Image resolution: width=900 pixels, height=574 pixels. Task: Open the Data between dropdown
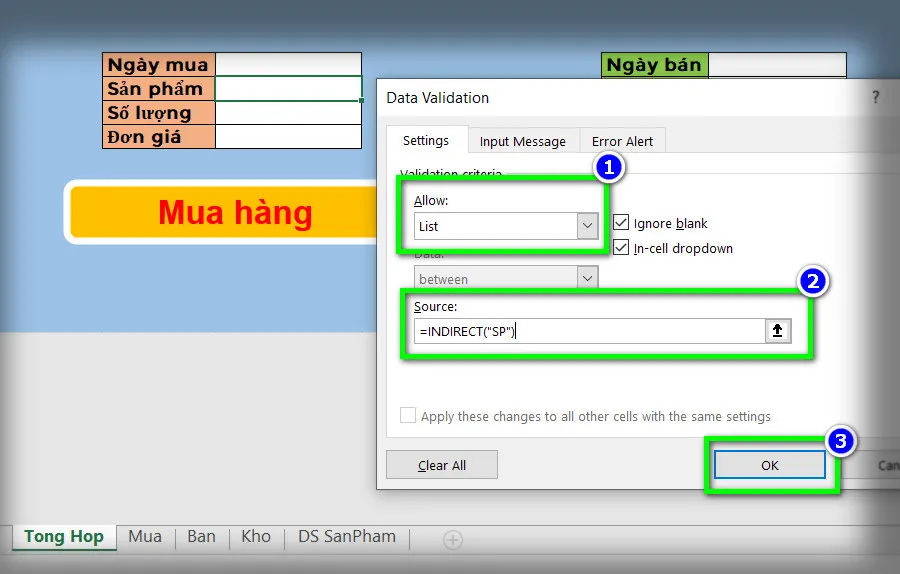(x=587, y=279)
